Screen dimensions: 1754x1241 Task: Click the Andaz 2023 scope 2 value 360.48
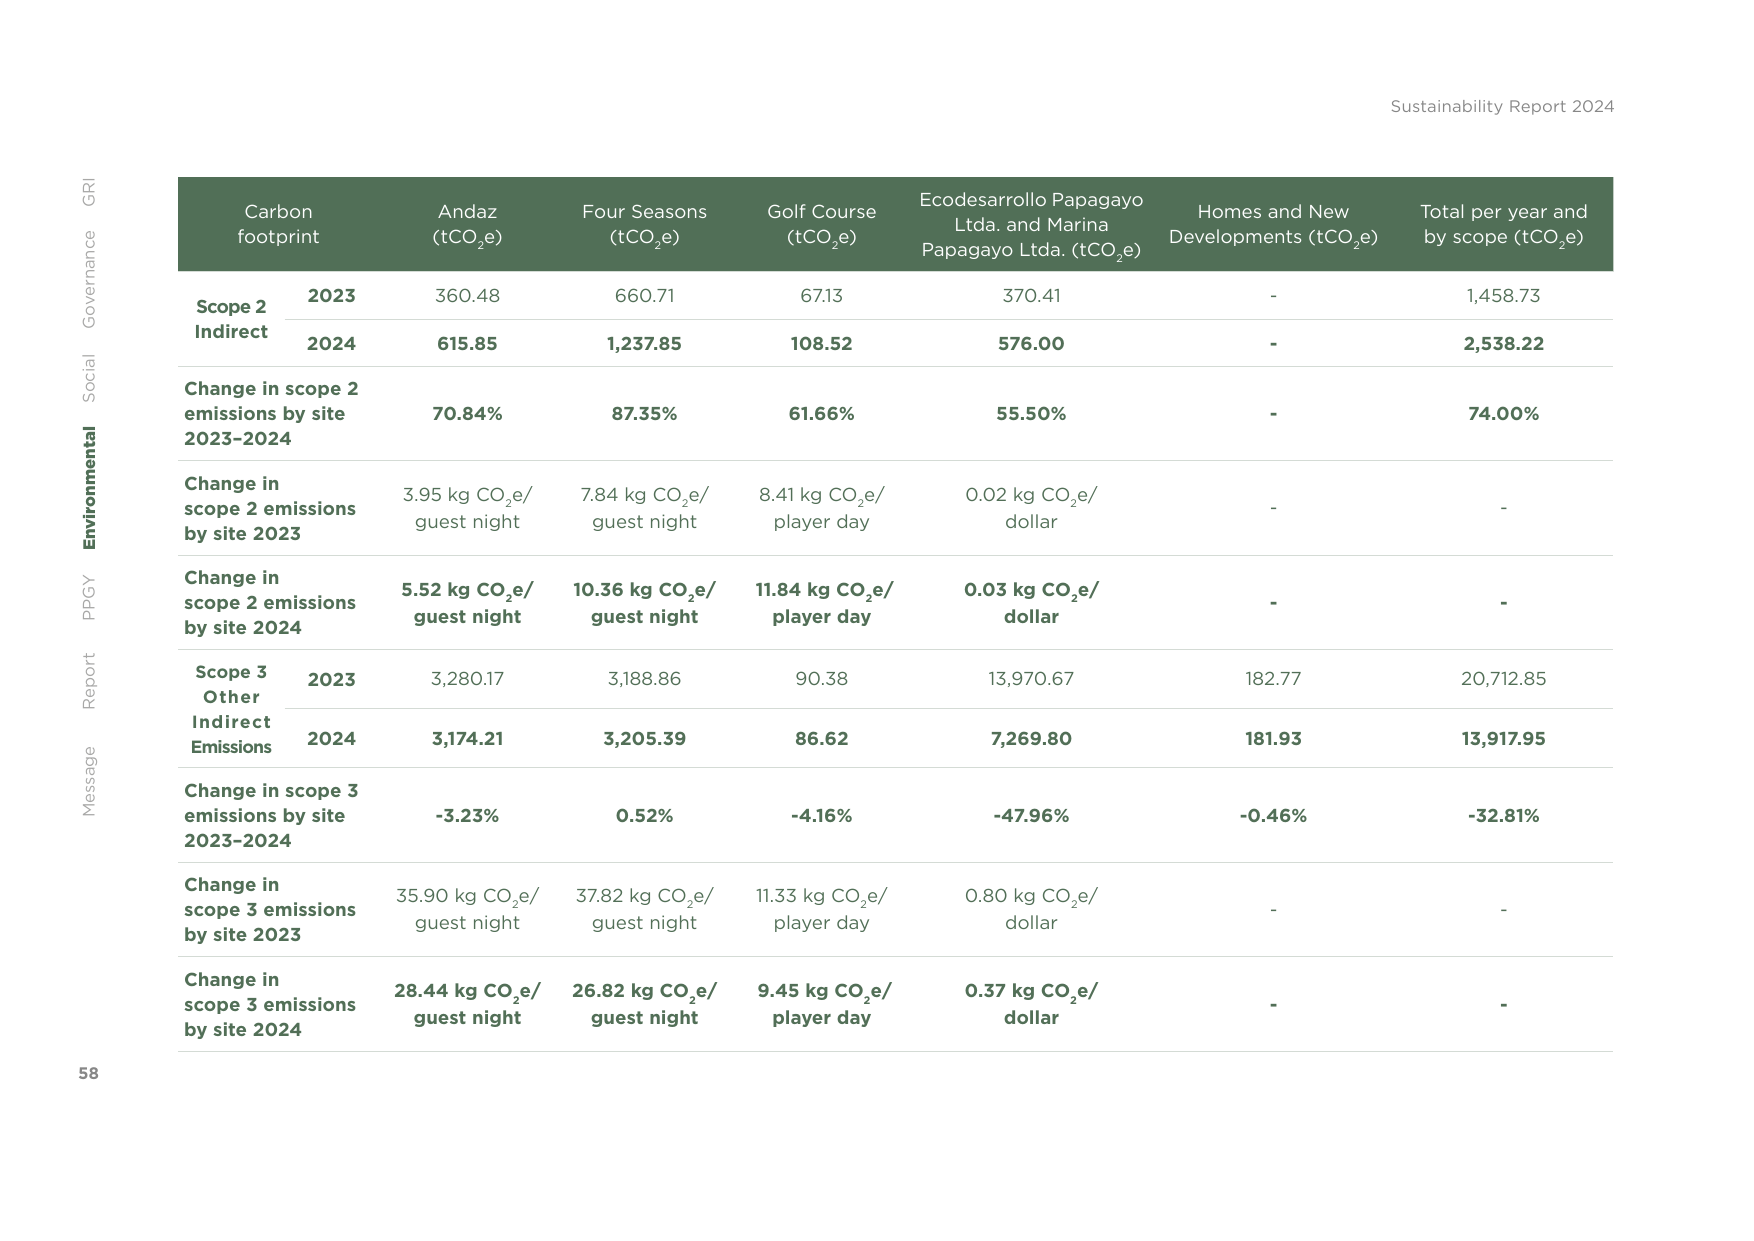(x=467, y=296)
